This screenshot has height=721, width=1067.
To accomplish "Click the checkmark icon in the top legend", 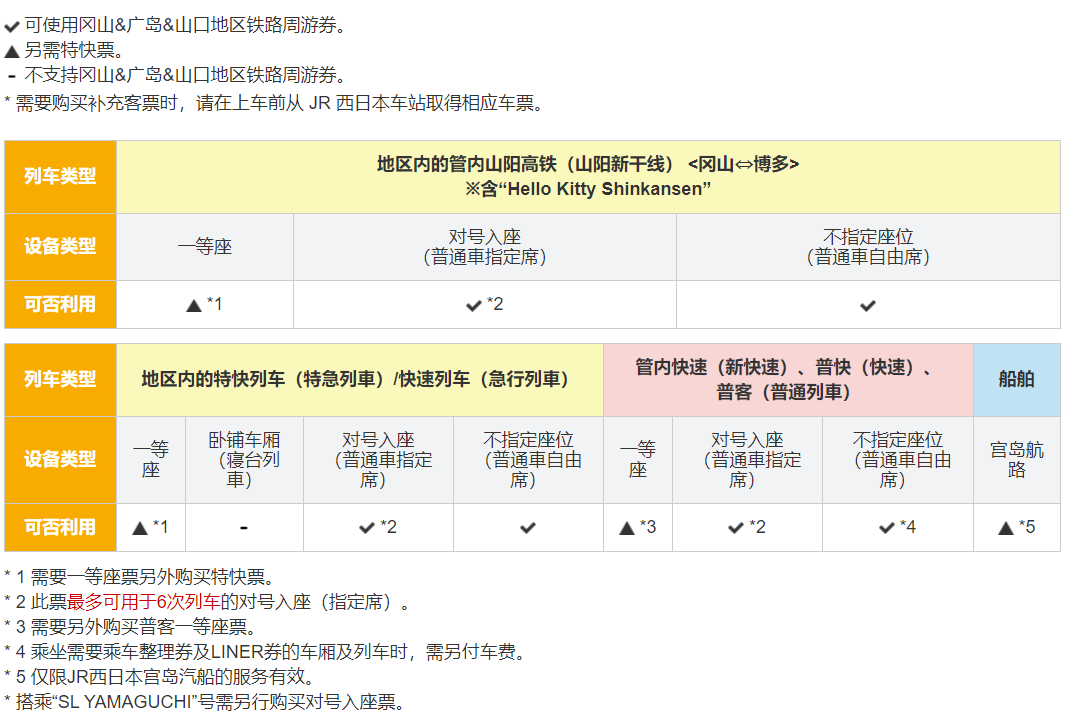I will (12, 27).
